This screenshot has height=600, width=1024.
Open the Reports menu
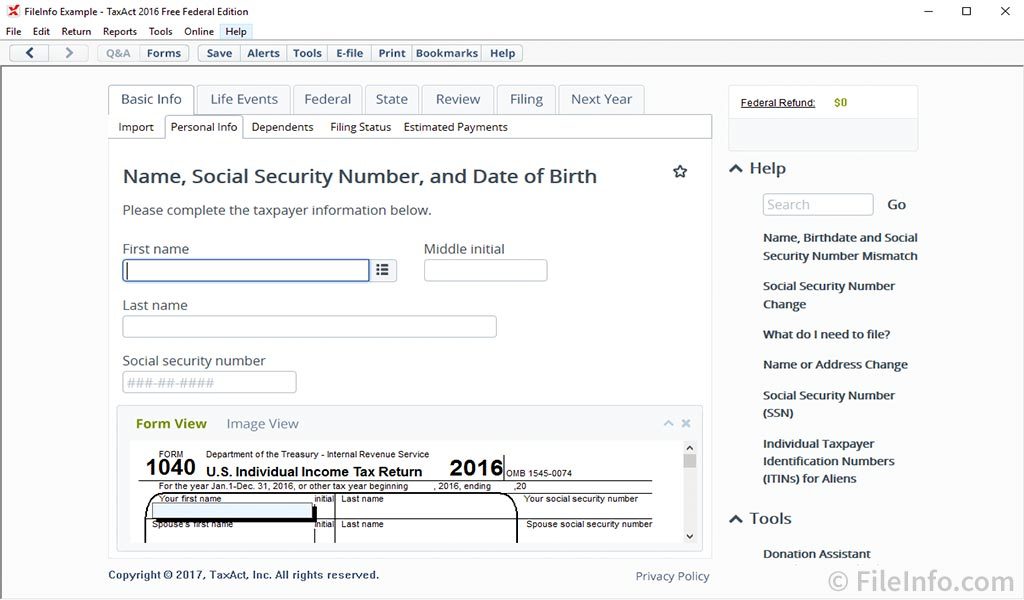point(120,31)
